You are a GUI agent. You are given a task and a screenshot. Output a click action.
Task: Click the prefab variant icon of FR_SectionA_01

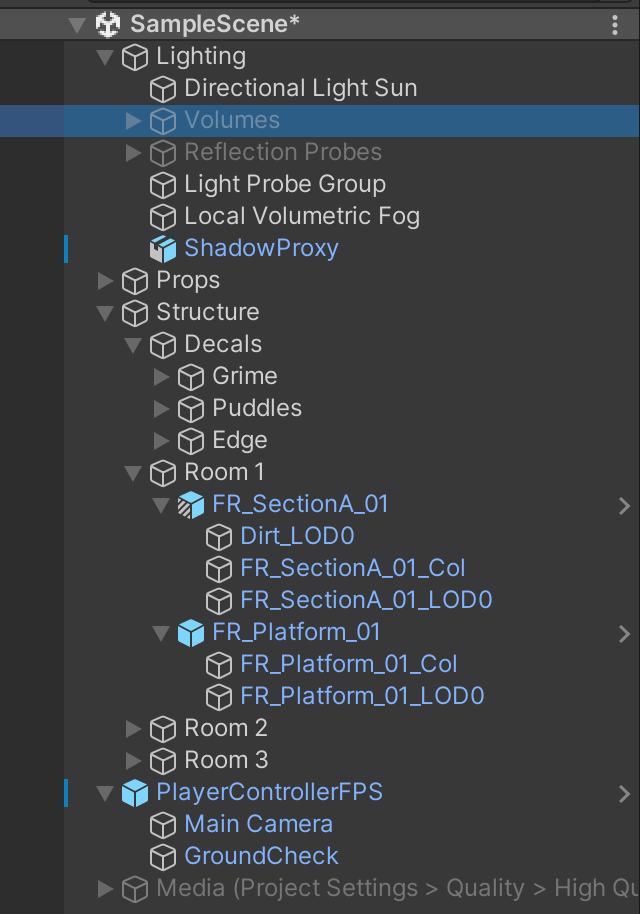(190, 504)
